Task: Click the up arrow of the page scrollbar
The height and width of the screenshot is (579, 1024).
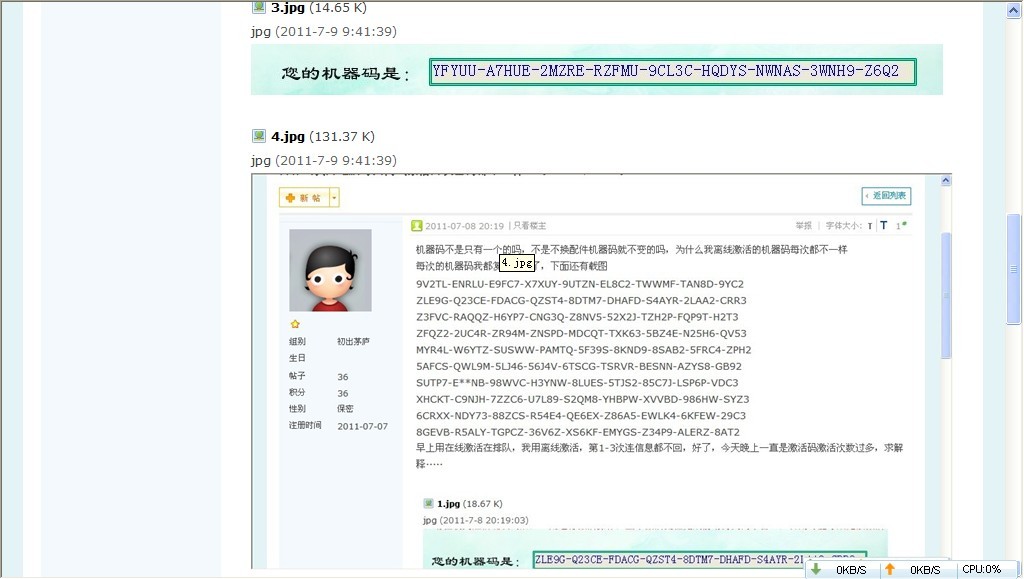Action: pos(1014,10)
